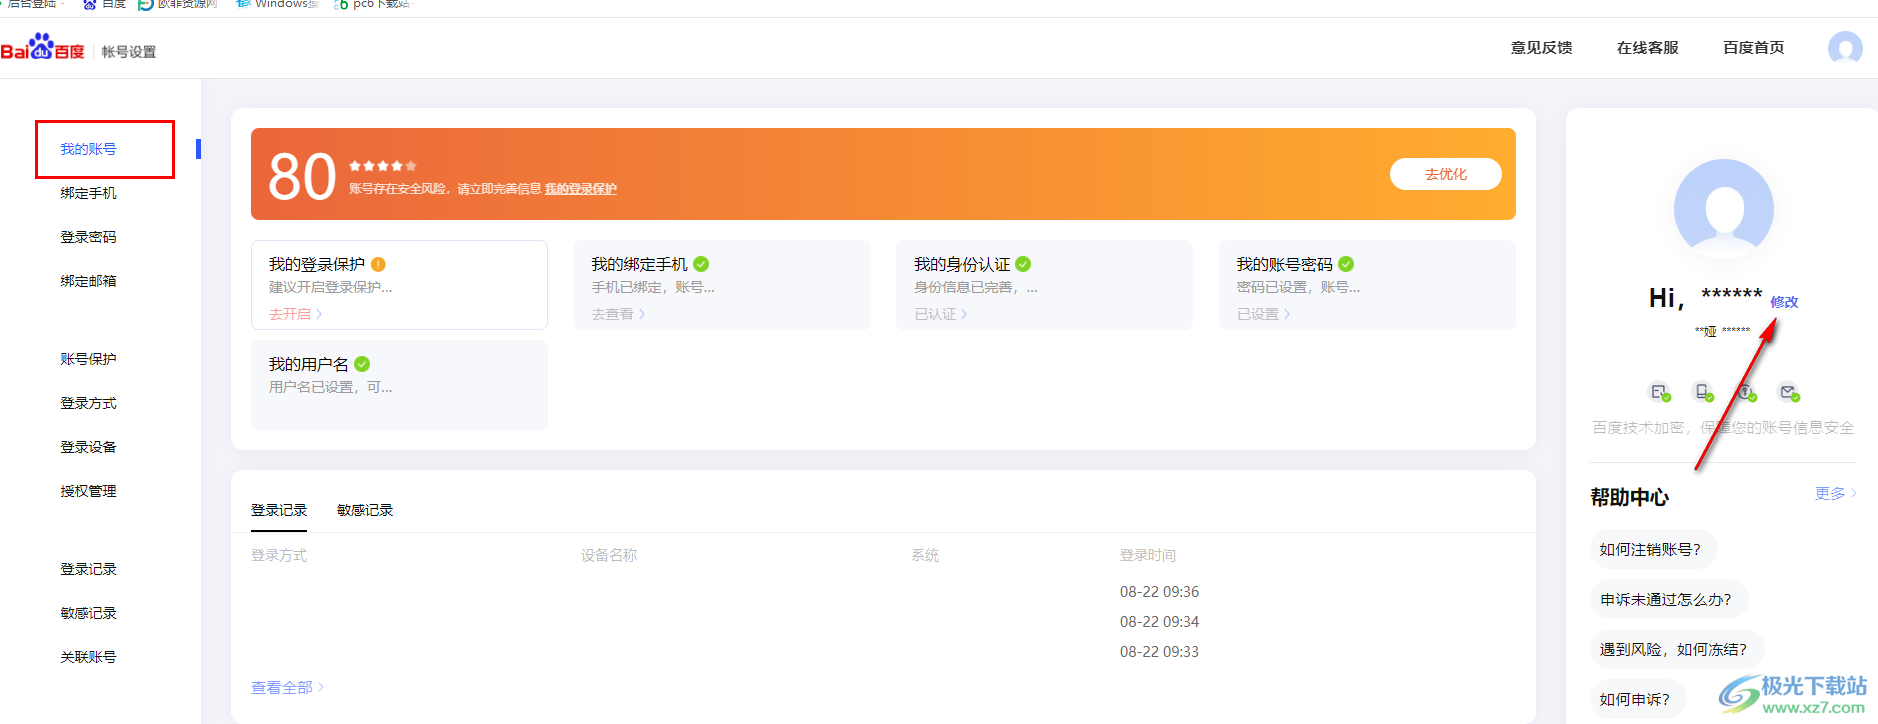Click 百度首页 in the header
The height and width of the screenshot is (724, 1878).
[x=1753, y=47]
